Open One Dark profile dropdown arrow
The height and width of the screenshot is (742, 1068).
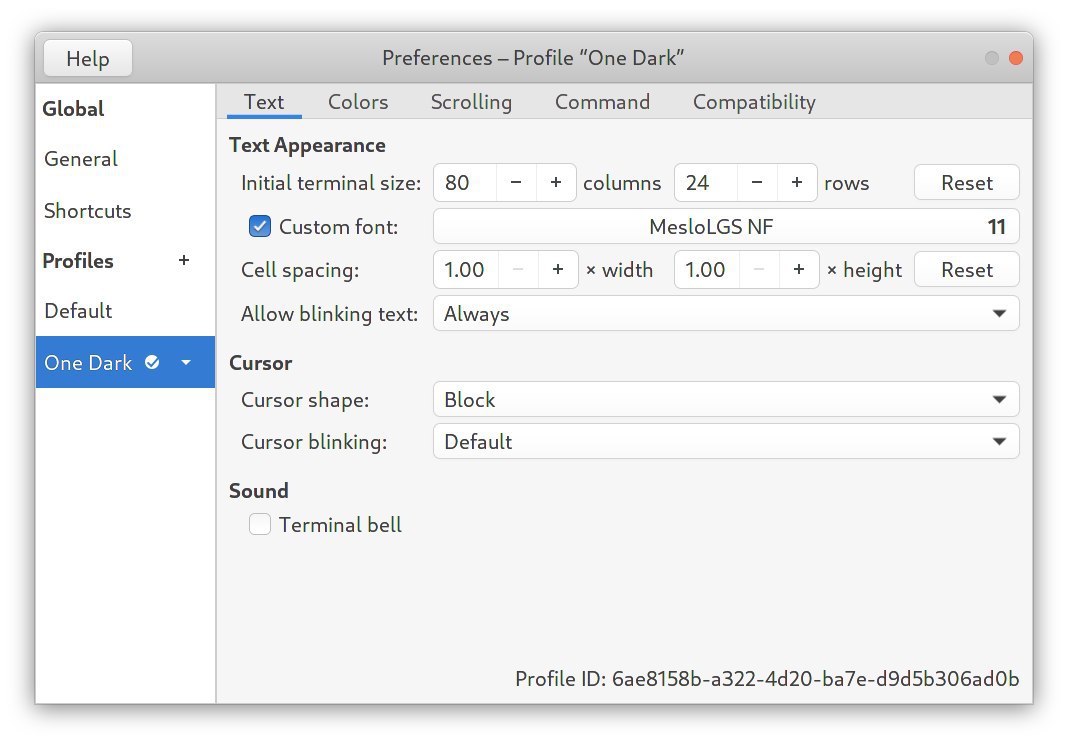point(186,362)
